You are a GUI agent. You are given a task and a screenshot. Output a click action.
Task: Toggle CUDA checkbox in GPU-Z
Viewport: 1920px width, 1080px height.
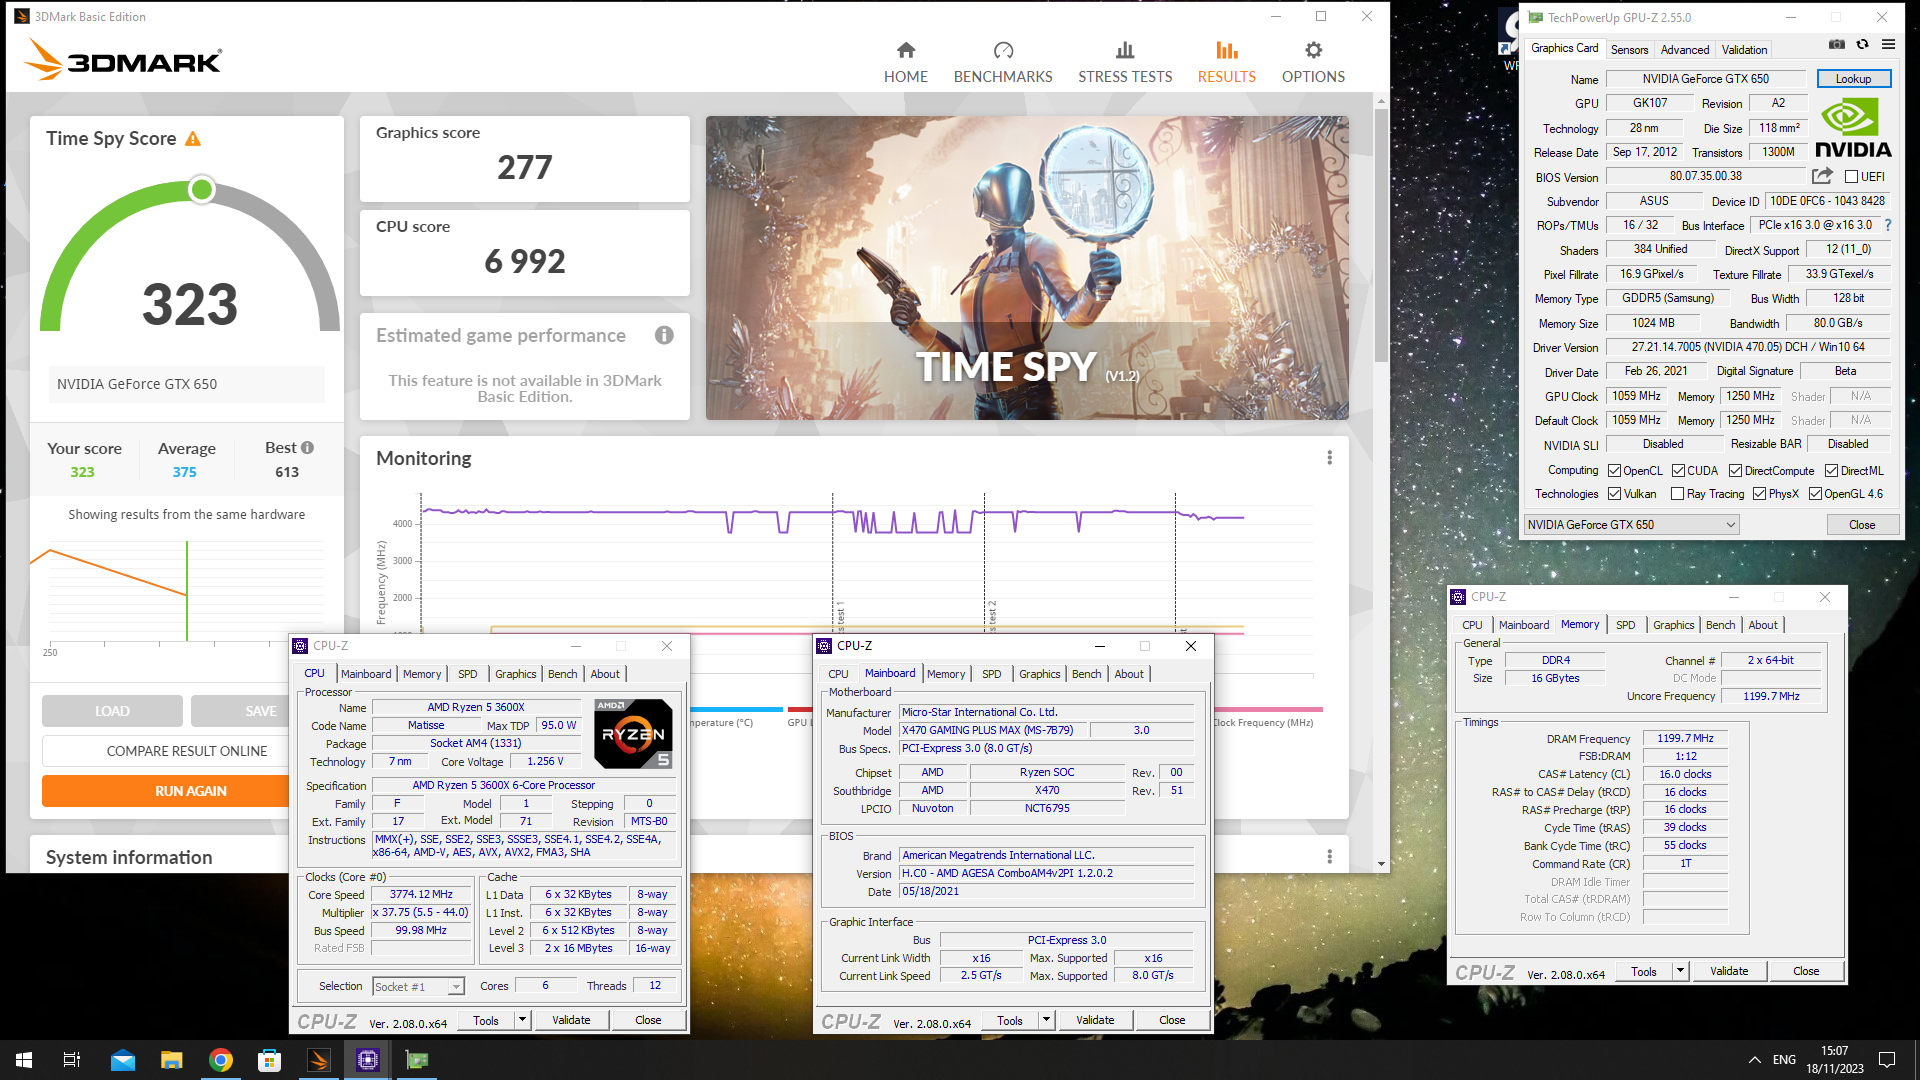tap(1677, 471)
